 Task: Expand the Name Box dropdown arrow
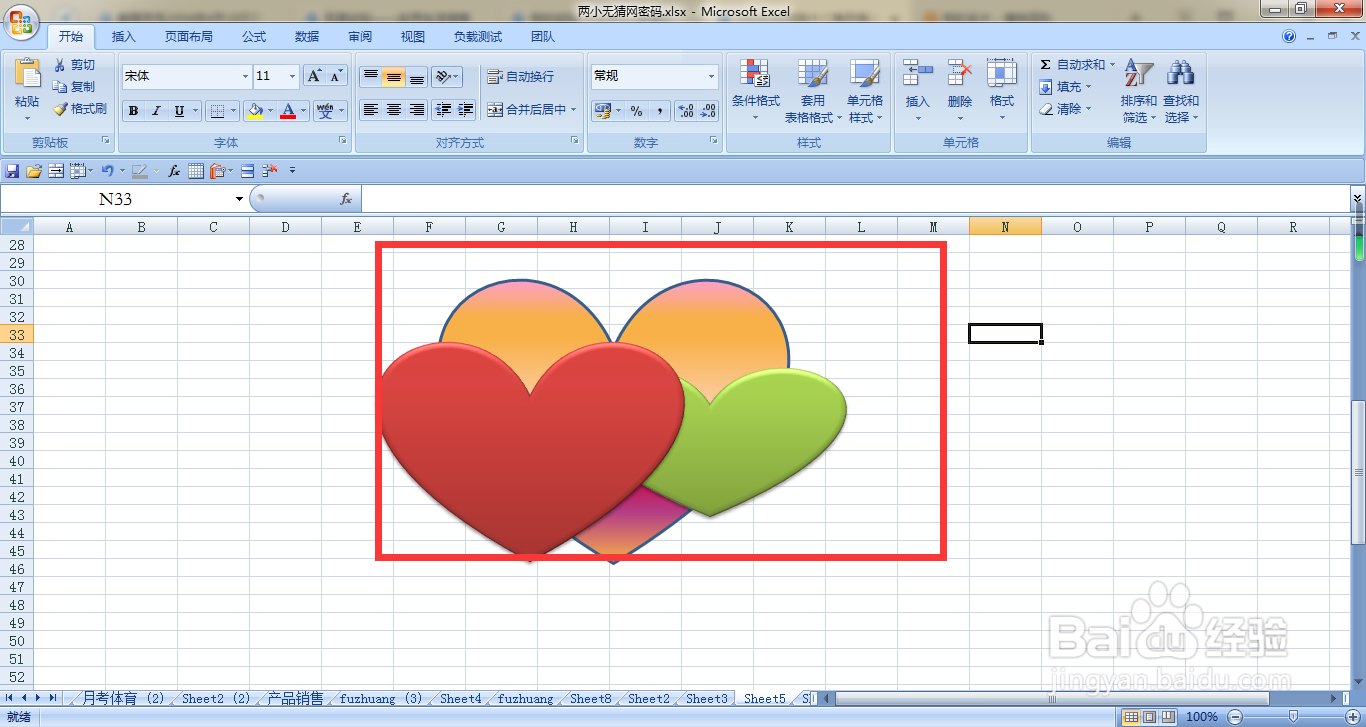coord(239,199)
